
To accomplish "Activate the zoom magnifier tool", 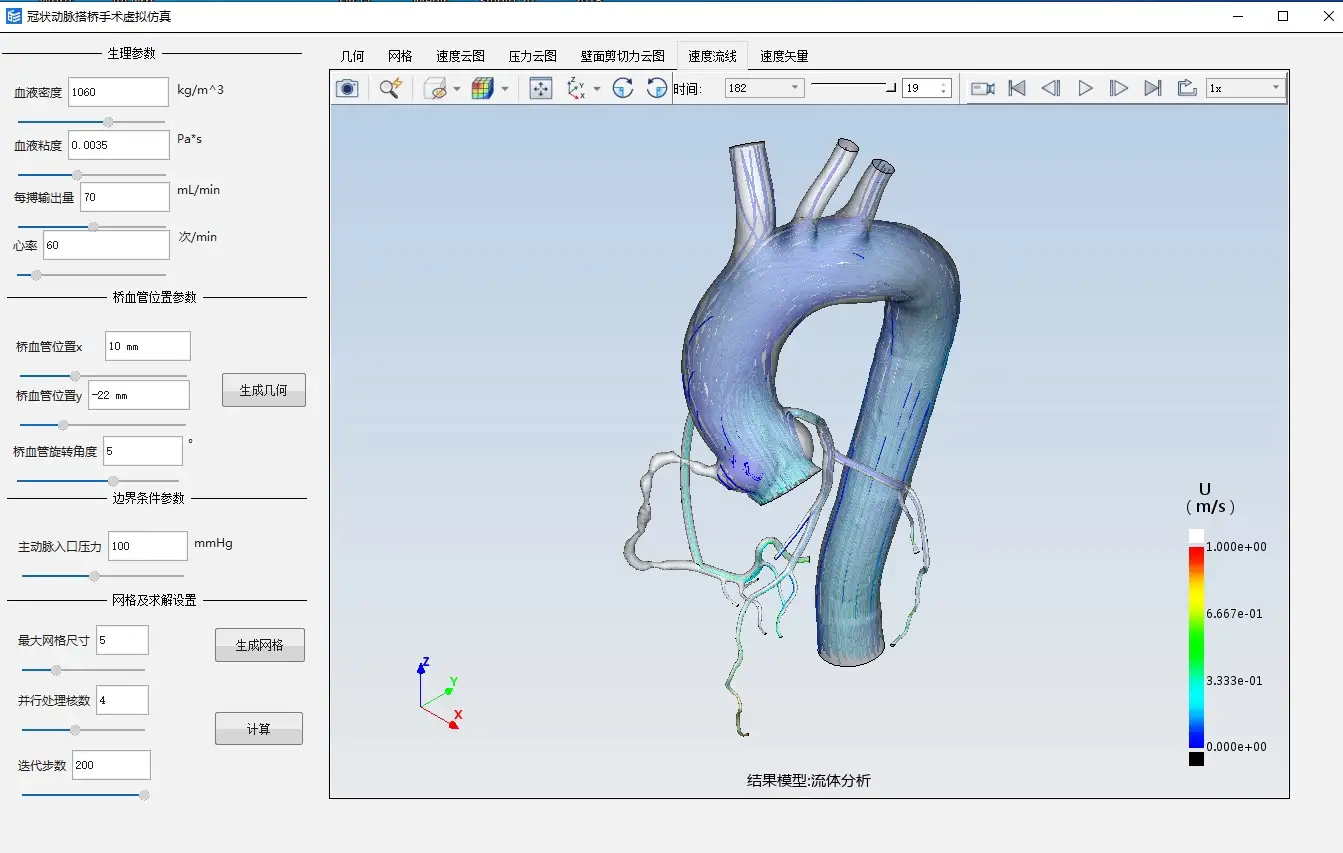I will pos(390,89).
